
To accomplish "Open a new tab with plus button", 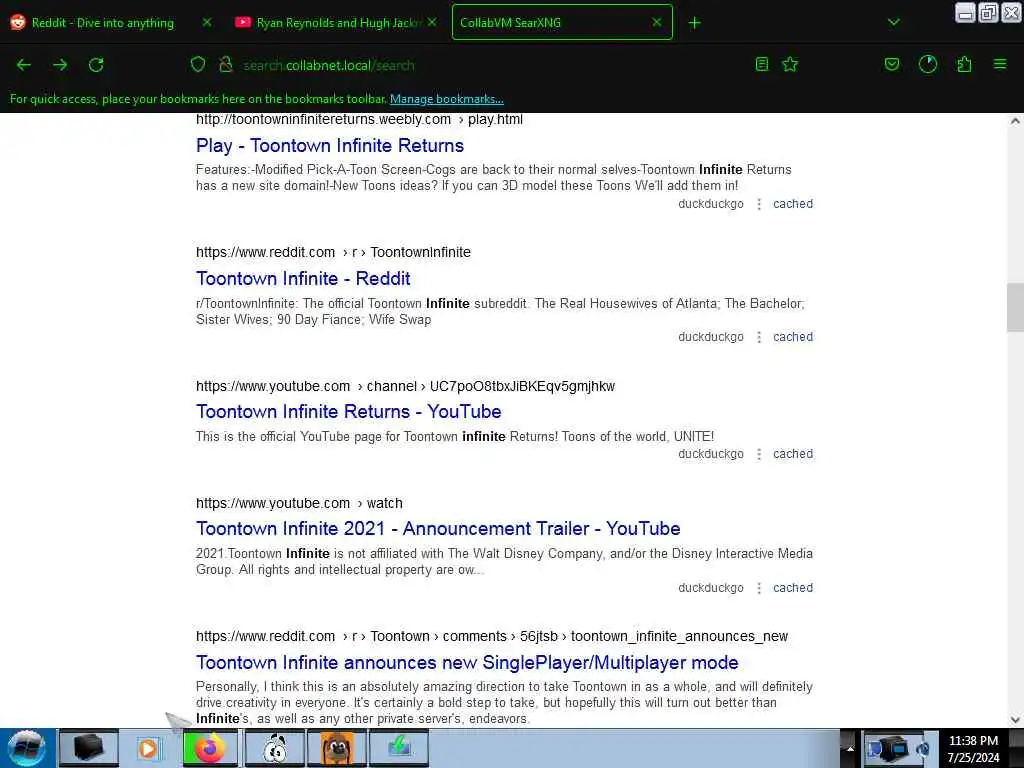I will coord(694,23).
